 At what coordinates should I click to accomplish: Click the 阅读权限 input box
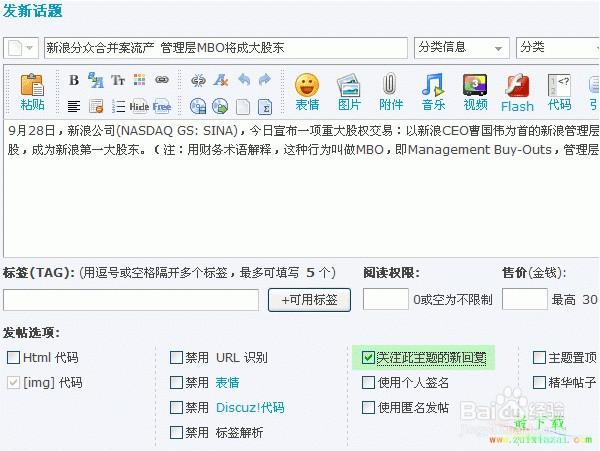[x=386, y=299]
